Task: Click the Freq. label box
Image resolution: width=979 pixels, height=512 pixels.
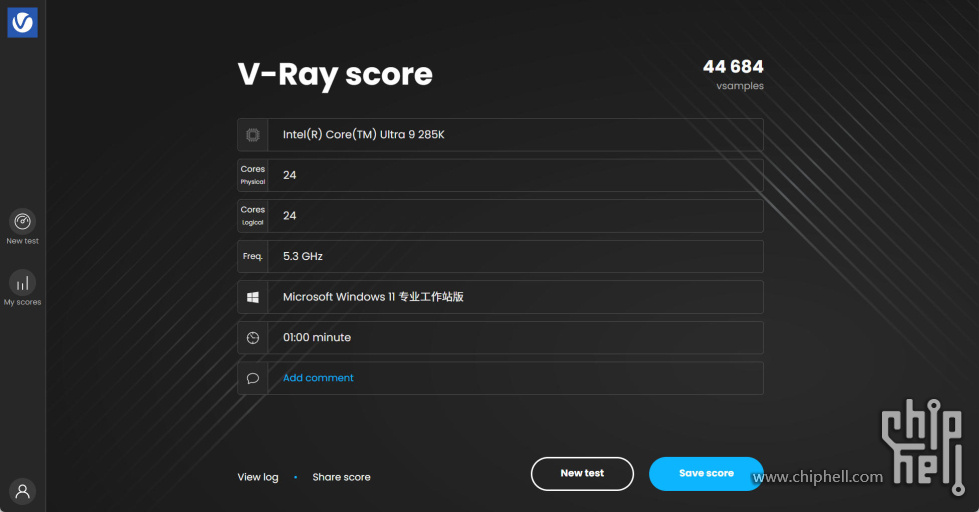Action: (x=253, y=257)
